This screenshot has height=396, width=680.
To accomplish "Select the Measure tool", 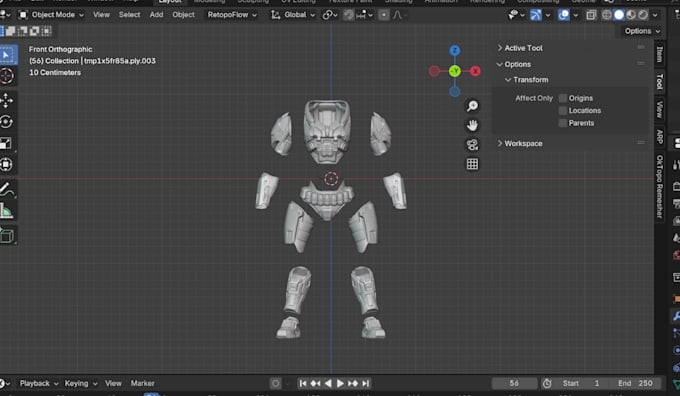I will coord(7,210).
